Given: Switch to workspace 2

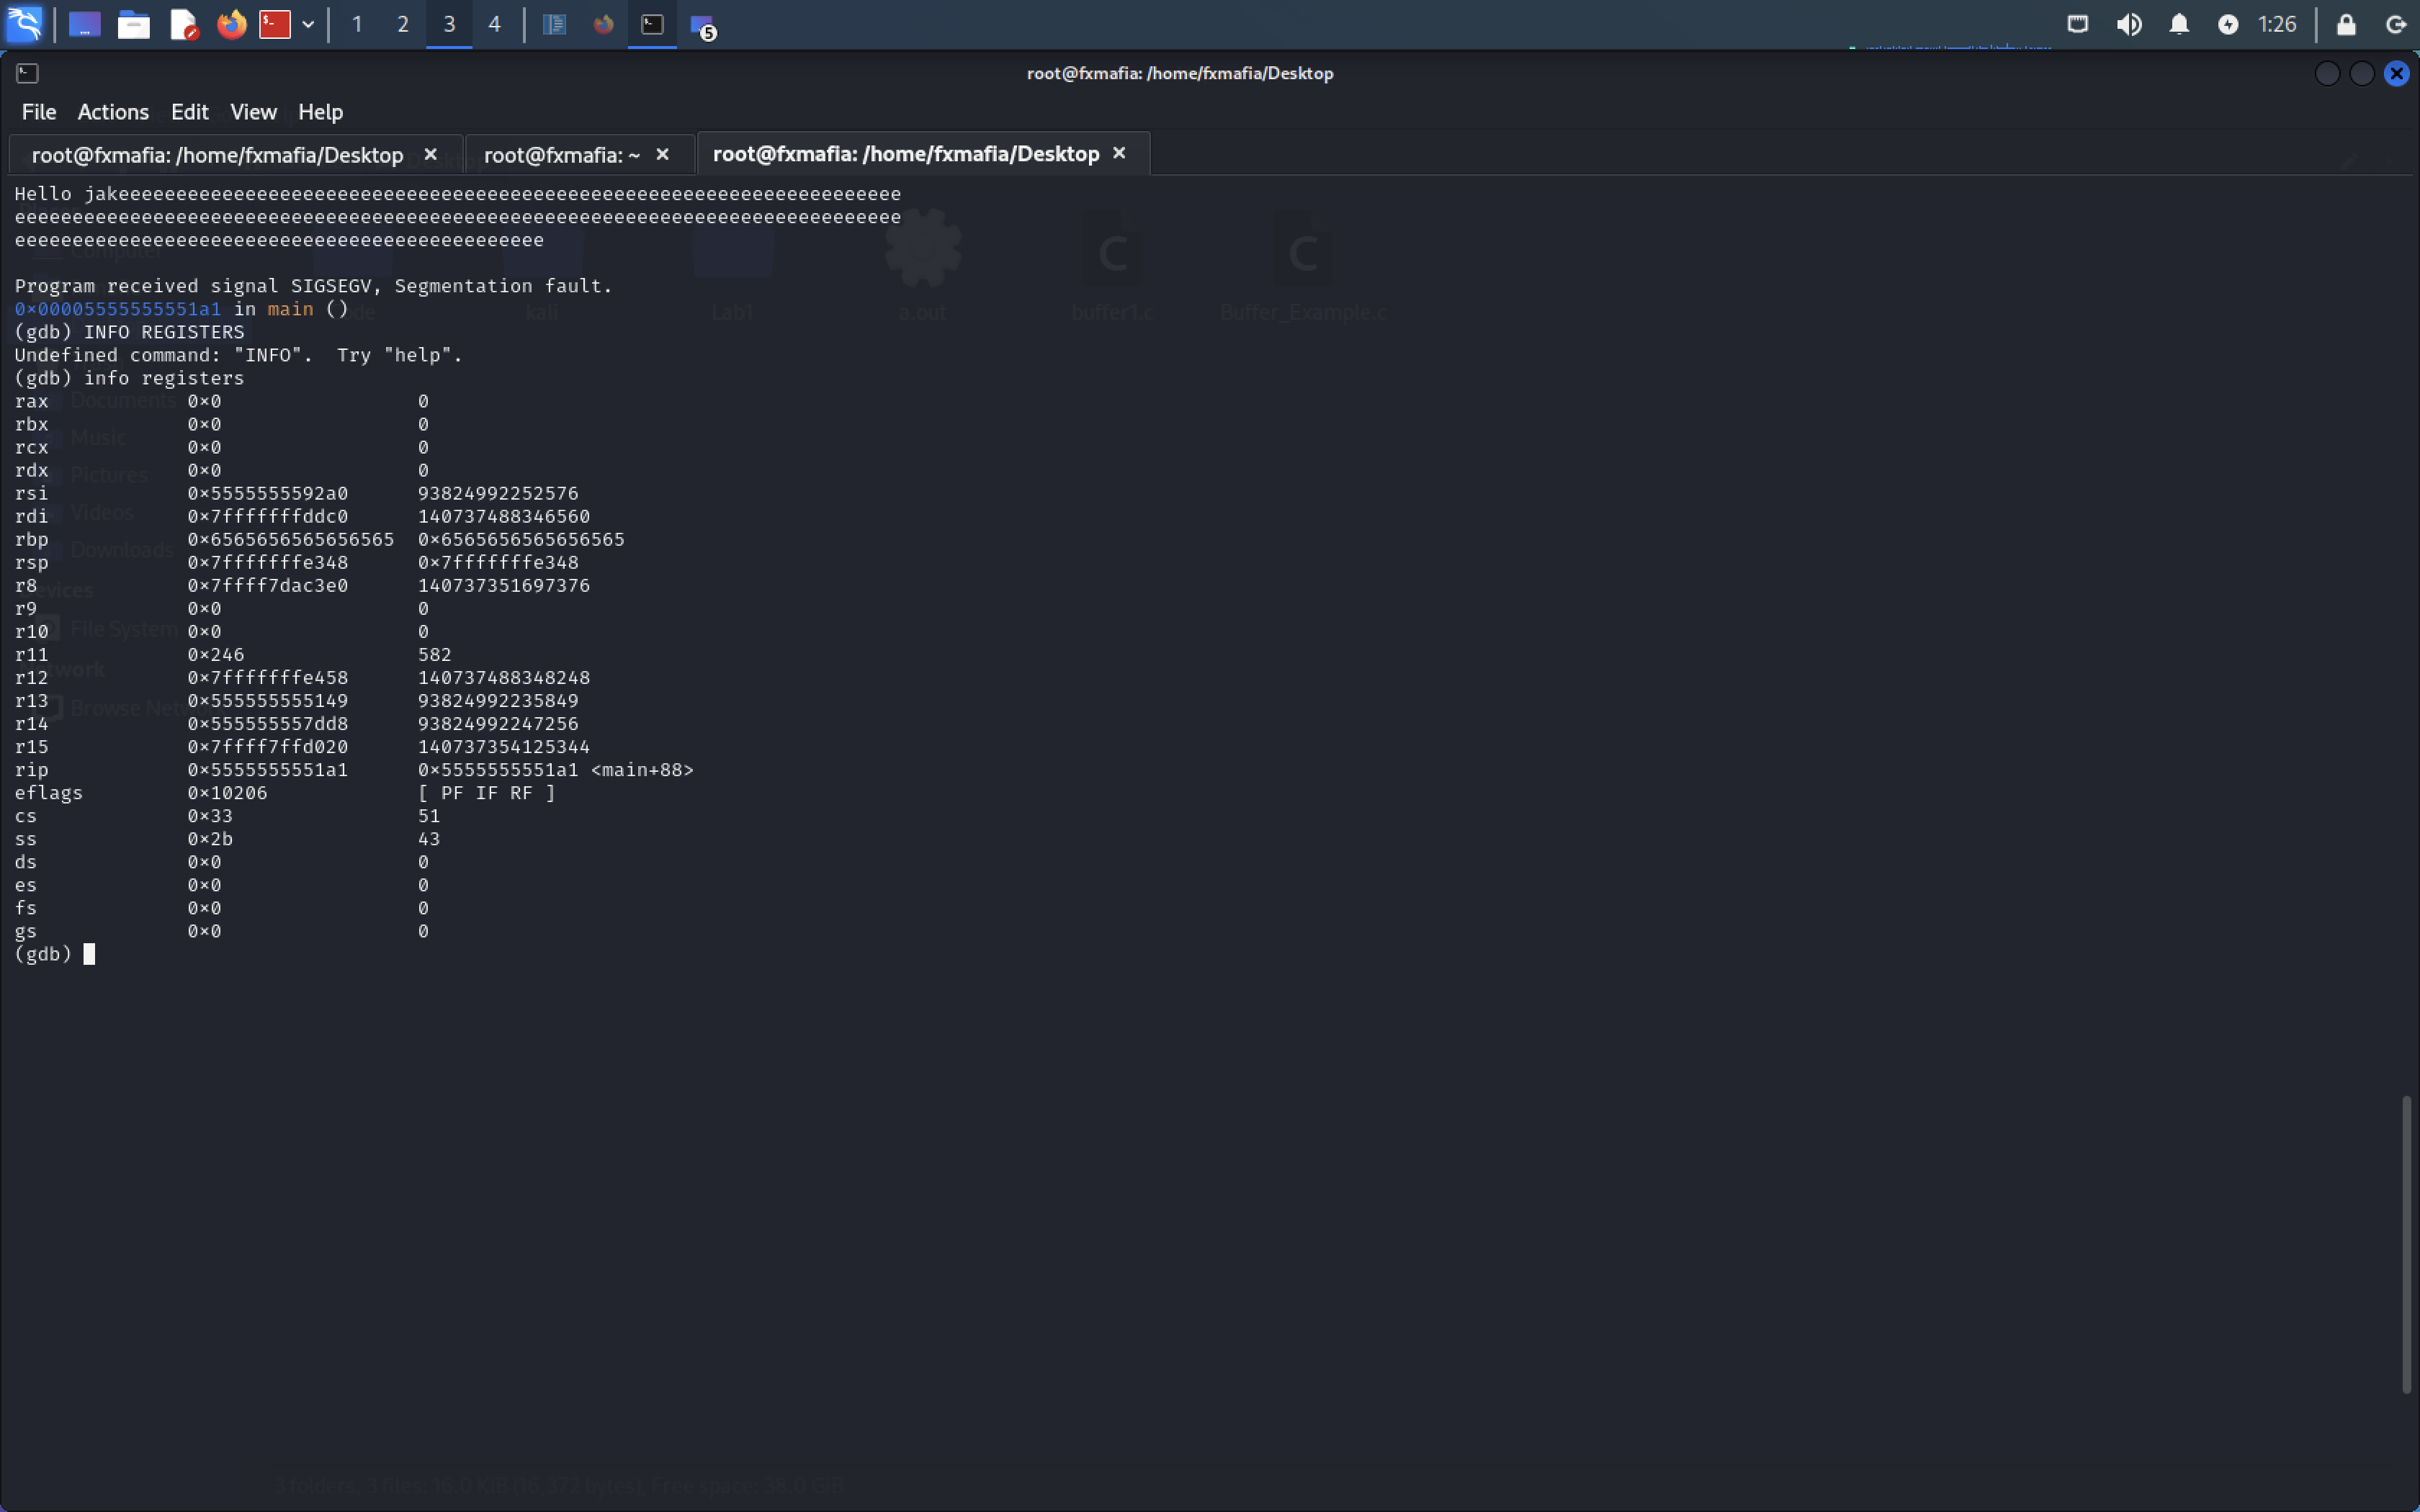Looking at the screenshot, I should pos(403,24).
